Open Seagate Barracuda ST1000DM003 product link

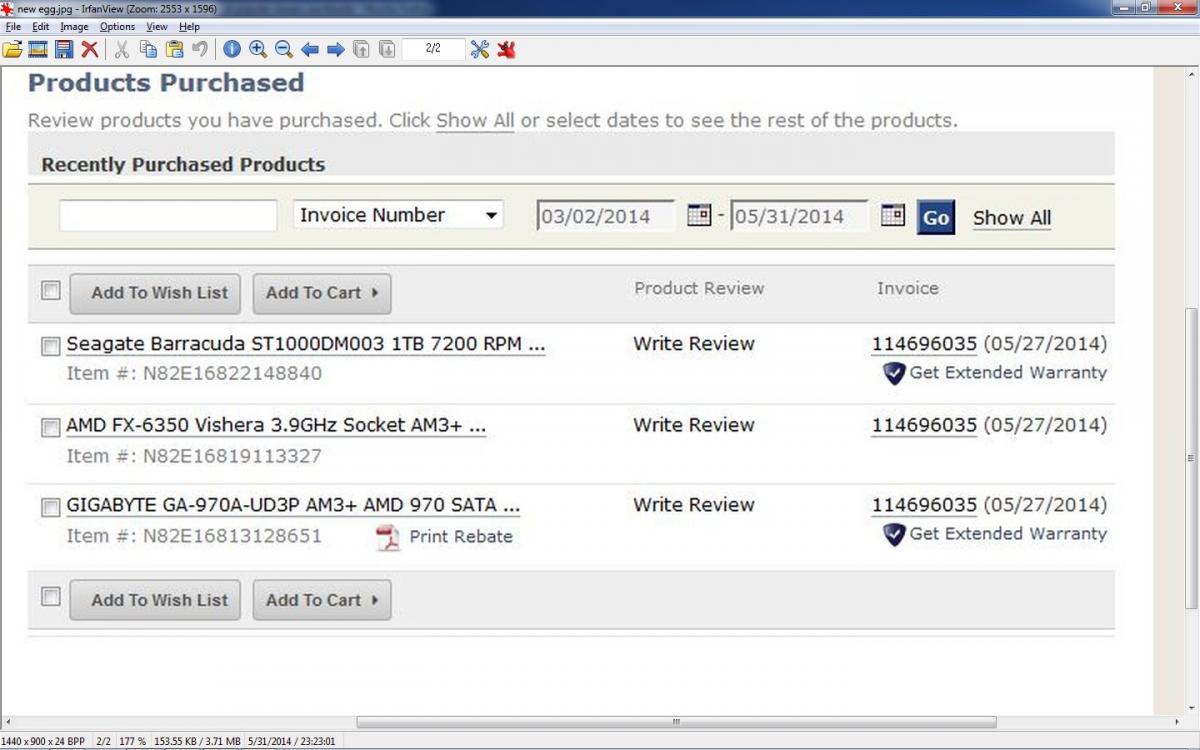[x=306, y=344]
